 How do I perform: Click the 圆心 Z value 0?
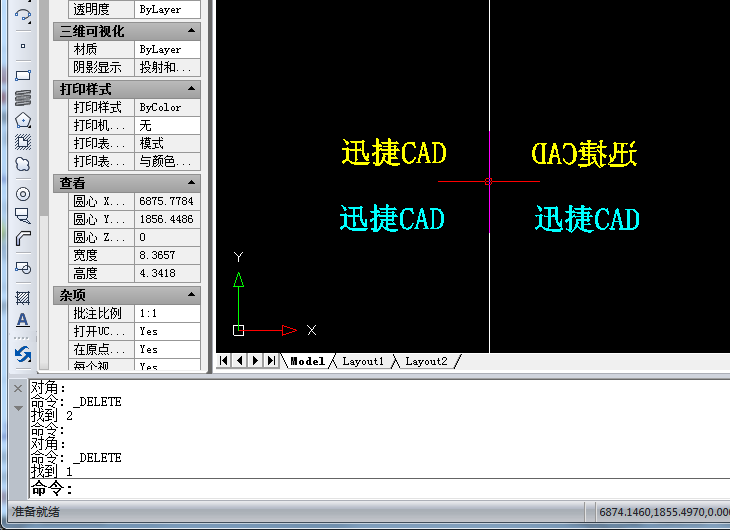[x=167, y=238]
